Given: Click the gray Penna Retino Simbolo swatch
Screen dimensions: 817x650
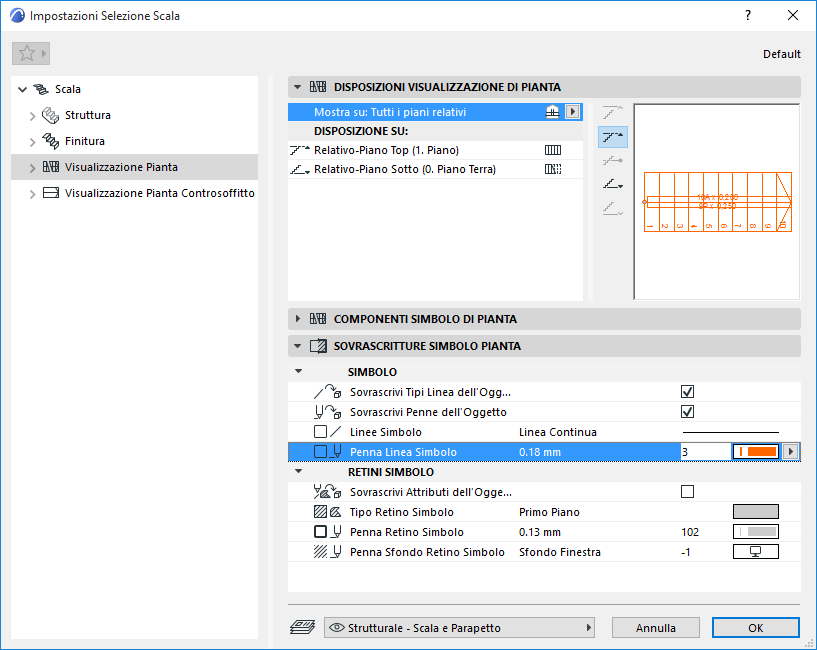Looking at the screenshot, I should [756, 532].
